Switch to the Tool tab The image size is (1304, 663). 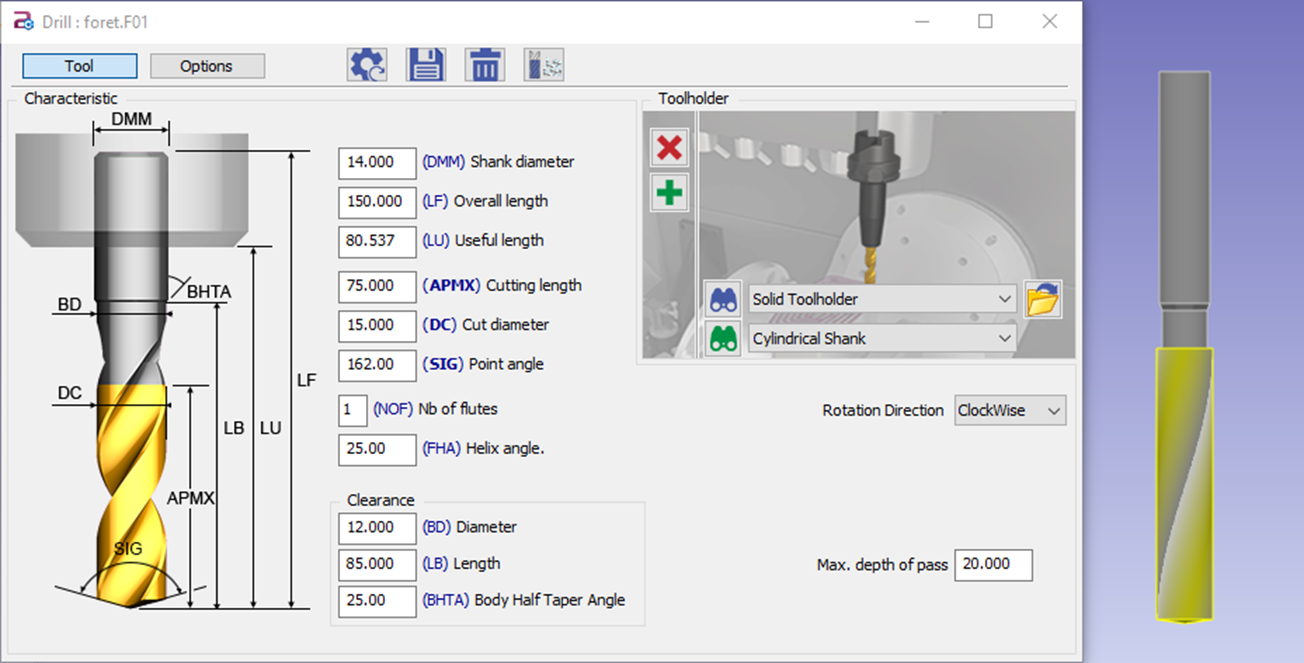point(79,66)
